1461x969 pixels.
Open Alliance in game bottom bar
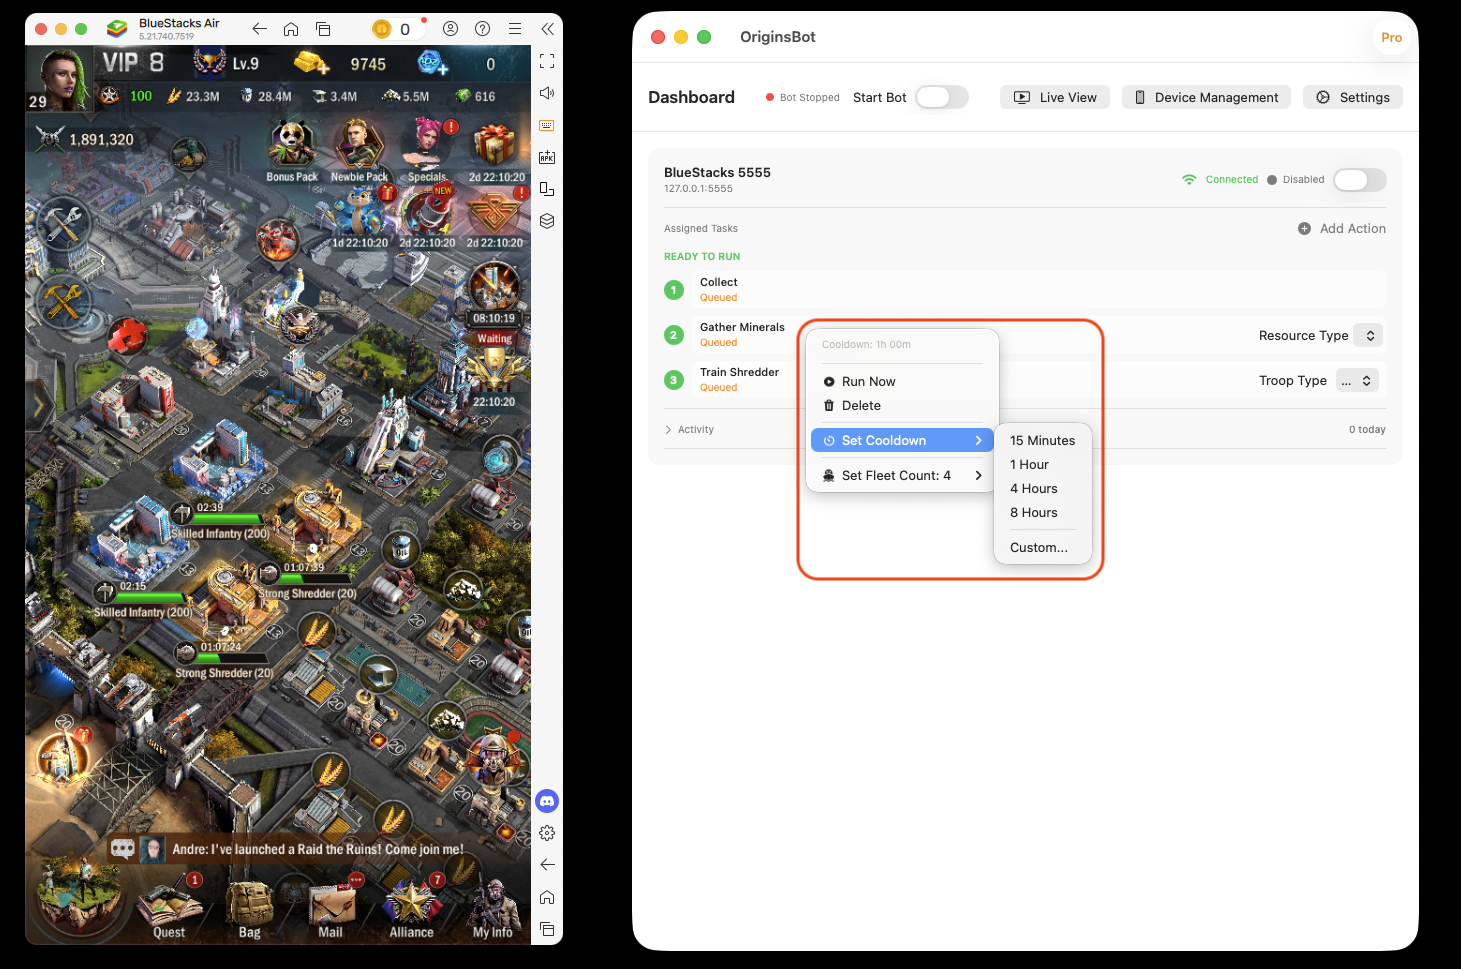tap(411, 908)
